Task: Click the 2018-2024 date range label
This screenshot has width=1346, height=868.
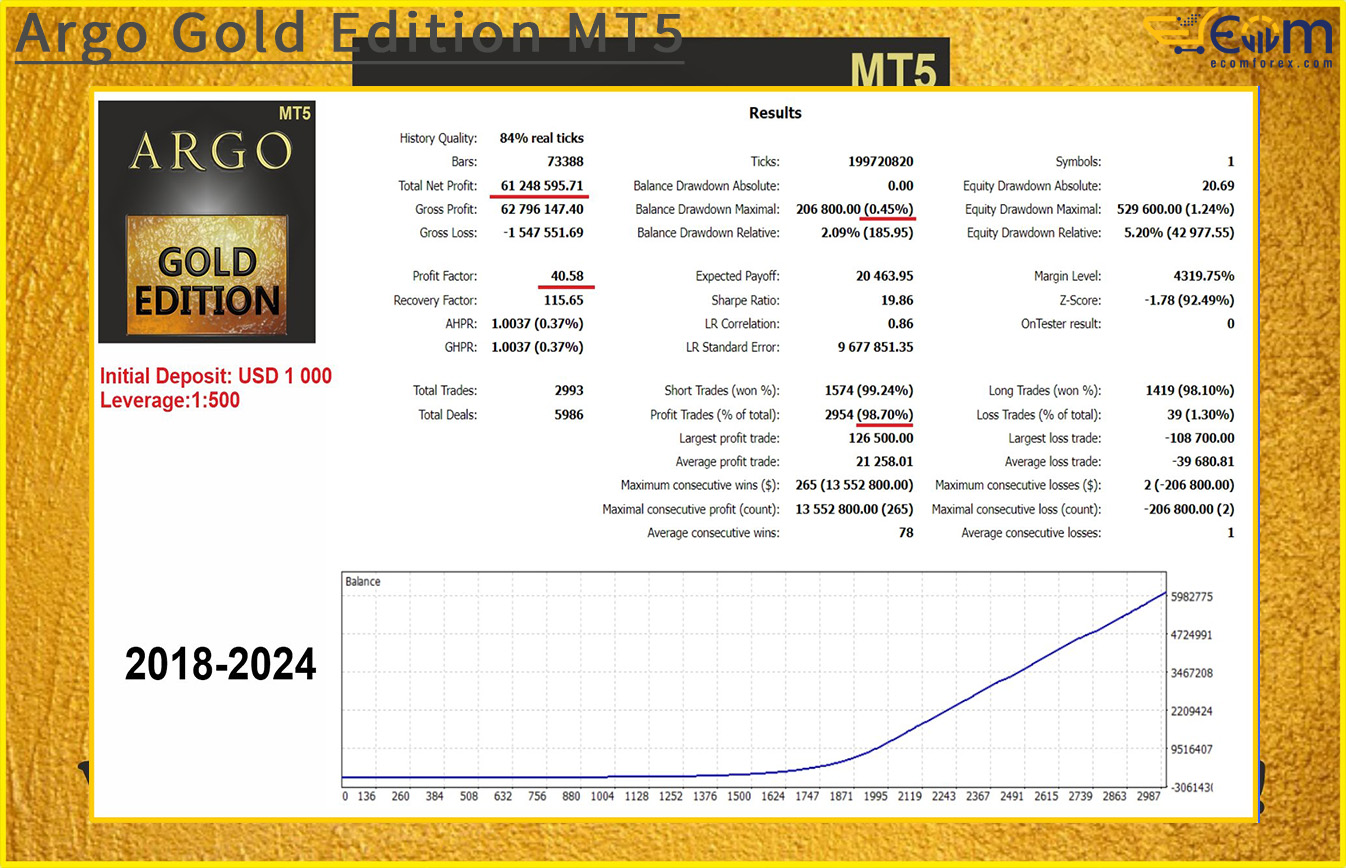Action: [221, 664]
